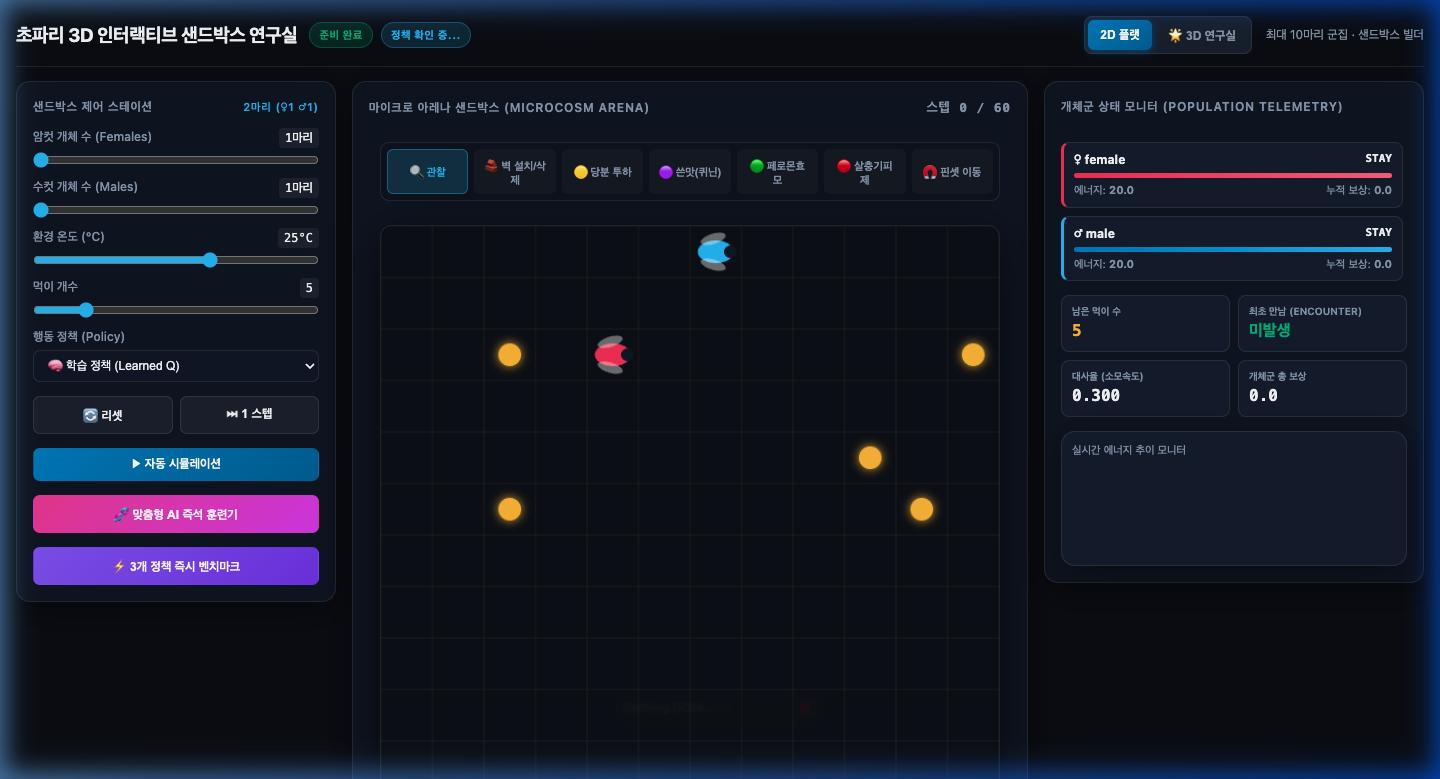Choose the 당분 투하 sugar drop tool
This screenshot has height=779, width=1440.
[602, 171]
